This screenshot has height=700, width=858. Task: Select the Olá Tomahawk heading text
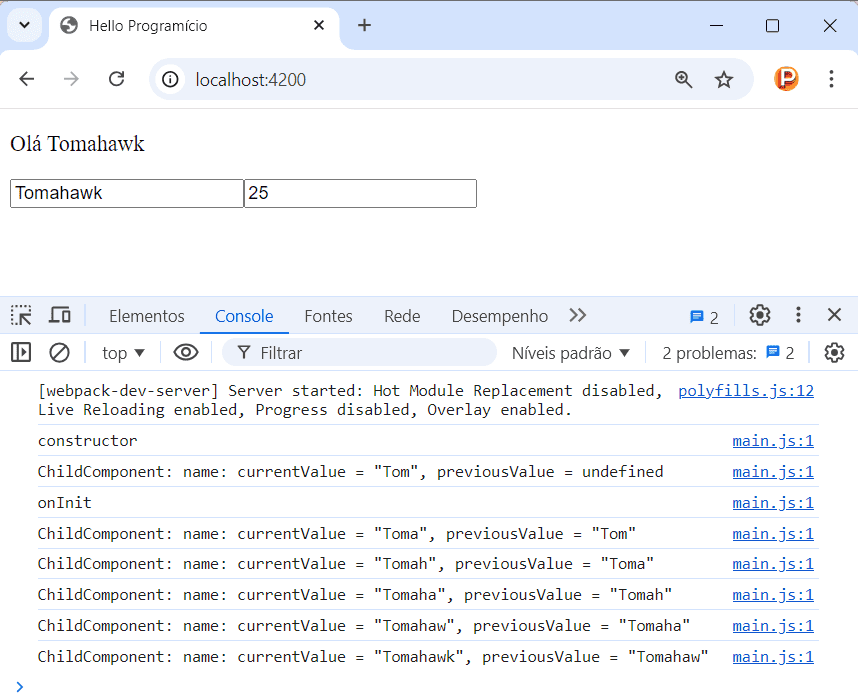(x=77, y=144)
